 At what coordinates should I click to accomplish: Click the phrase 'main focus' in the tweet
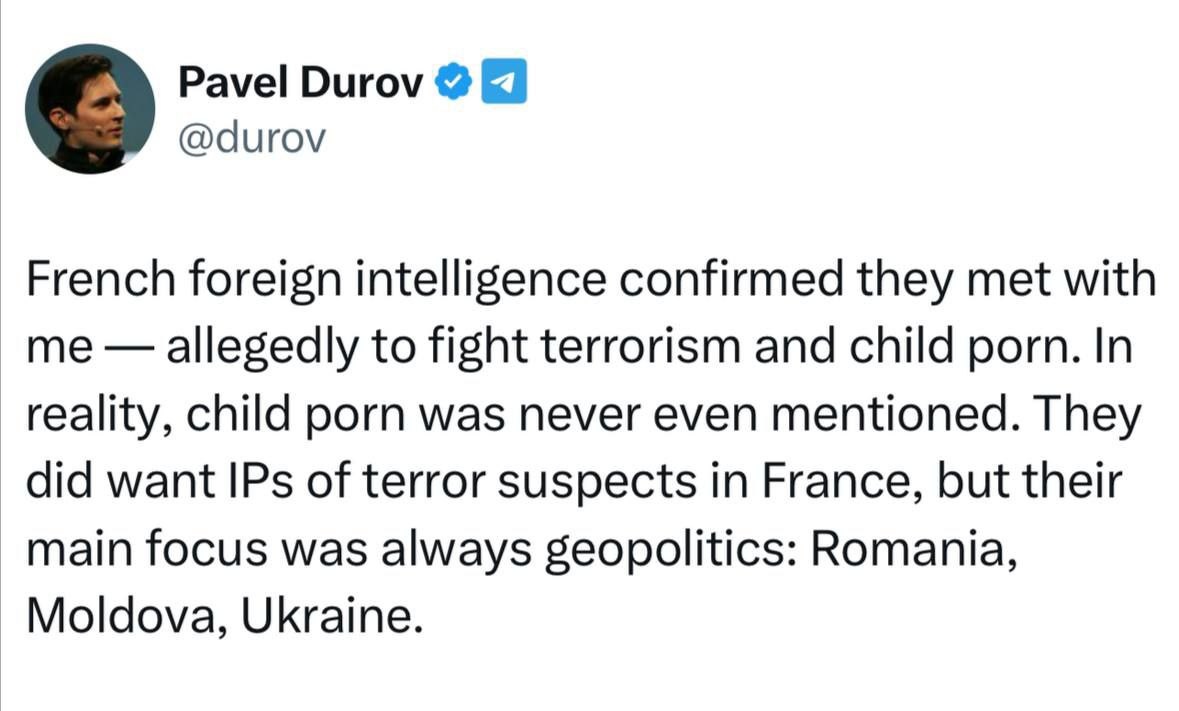tap(147, 550)
